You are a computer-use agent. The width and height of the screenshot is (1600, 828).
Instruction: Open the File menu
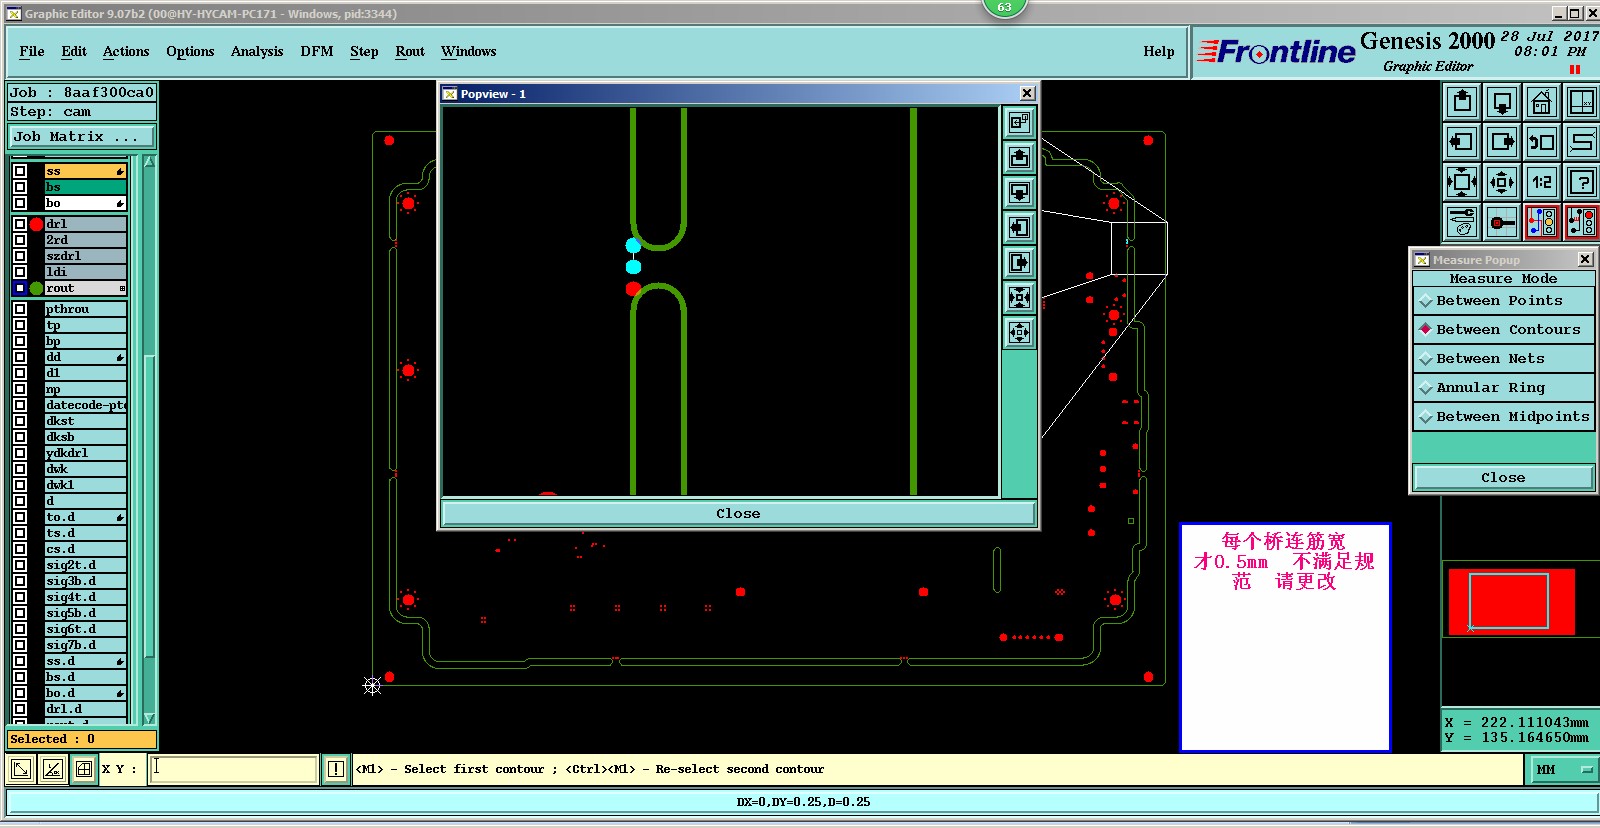click(32, 51)
